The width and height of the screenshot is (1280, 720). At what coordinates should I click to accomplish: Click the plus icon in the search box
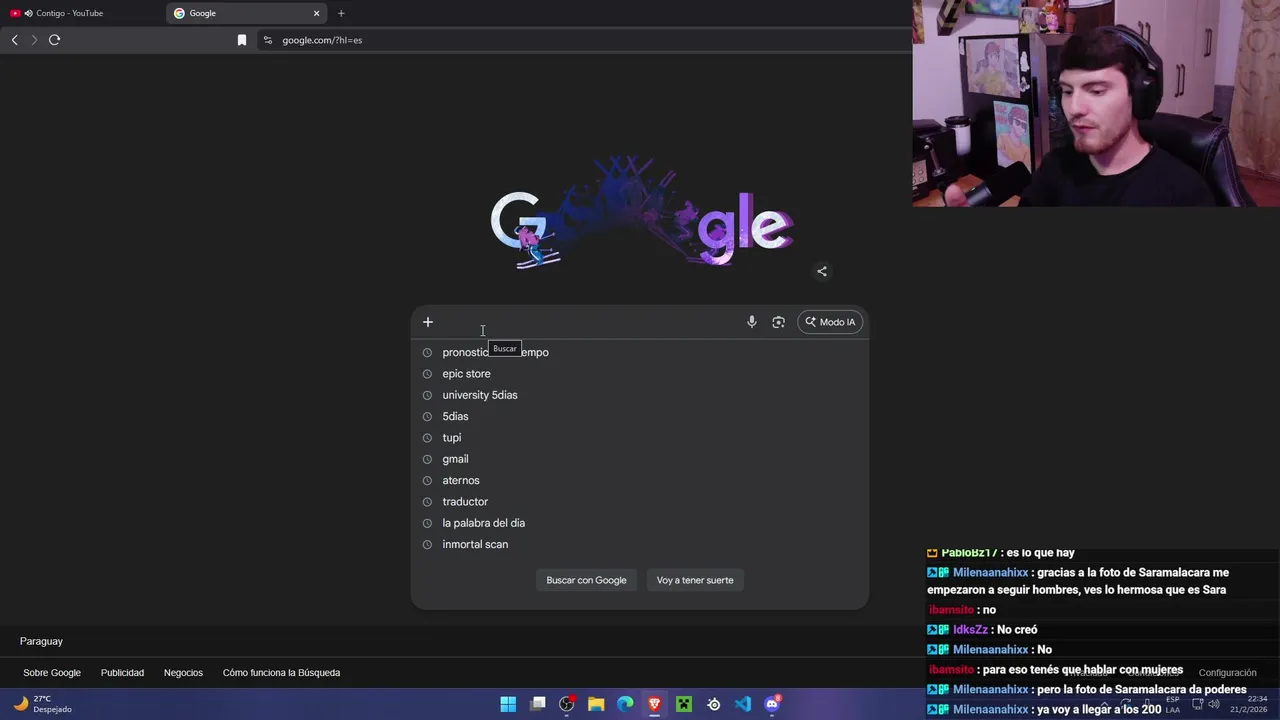(428, 322)
